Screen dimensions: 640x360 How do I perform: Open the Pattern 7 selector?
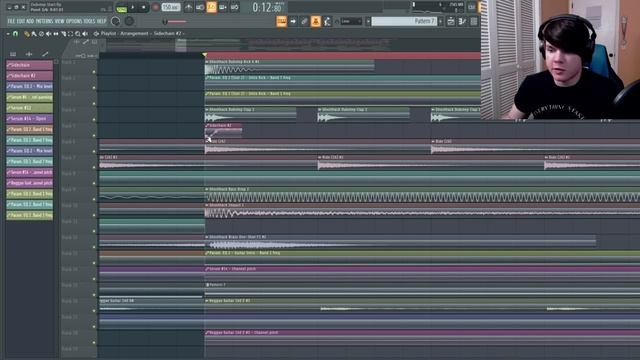coord(404,21)
